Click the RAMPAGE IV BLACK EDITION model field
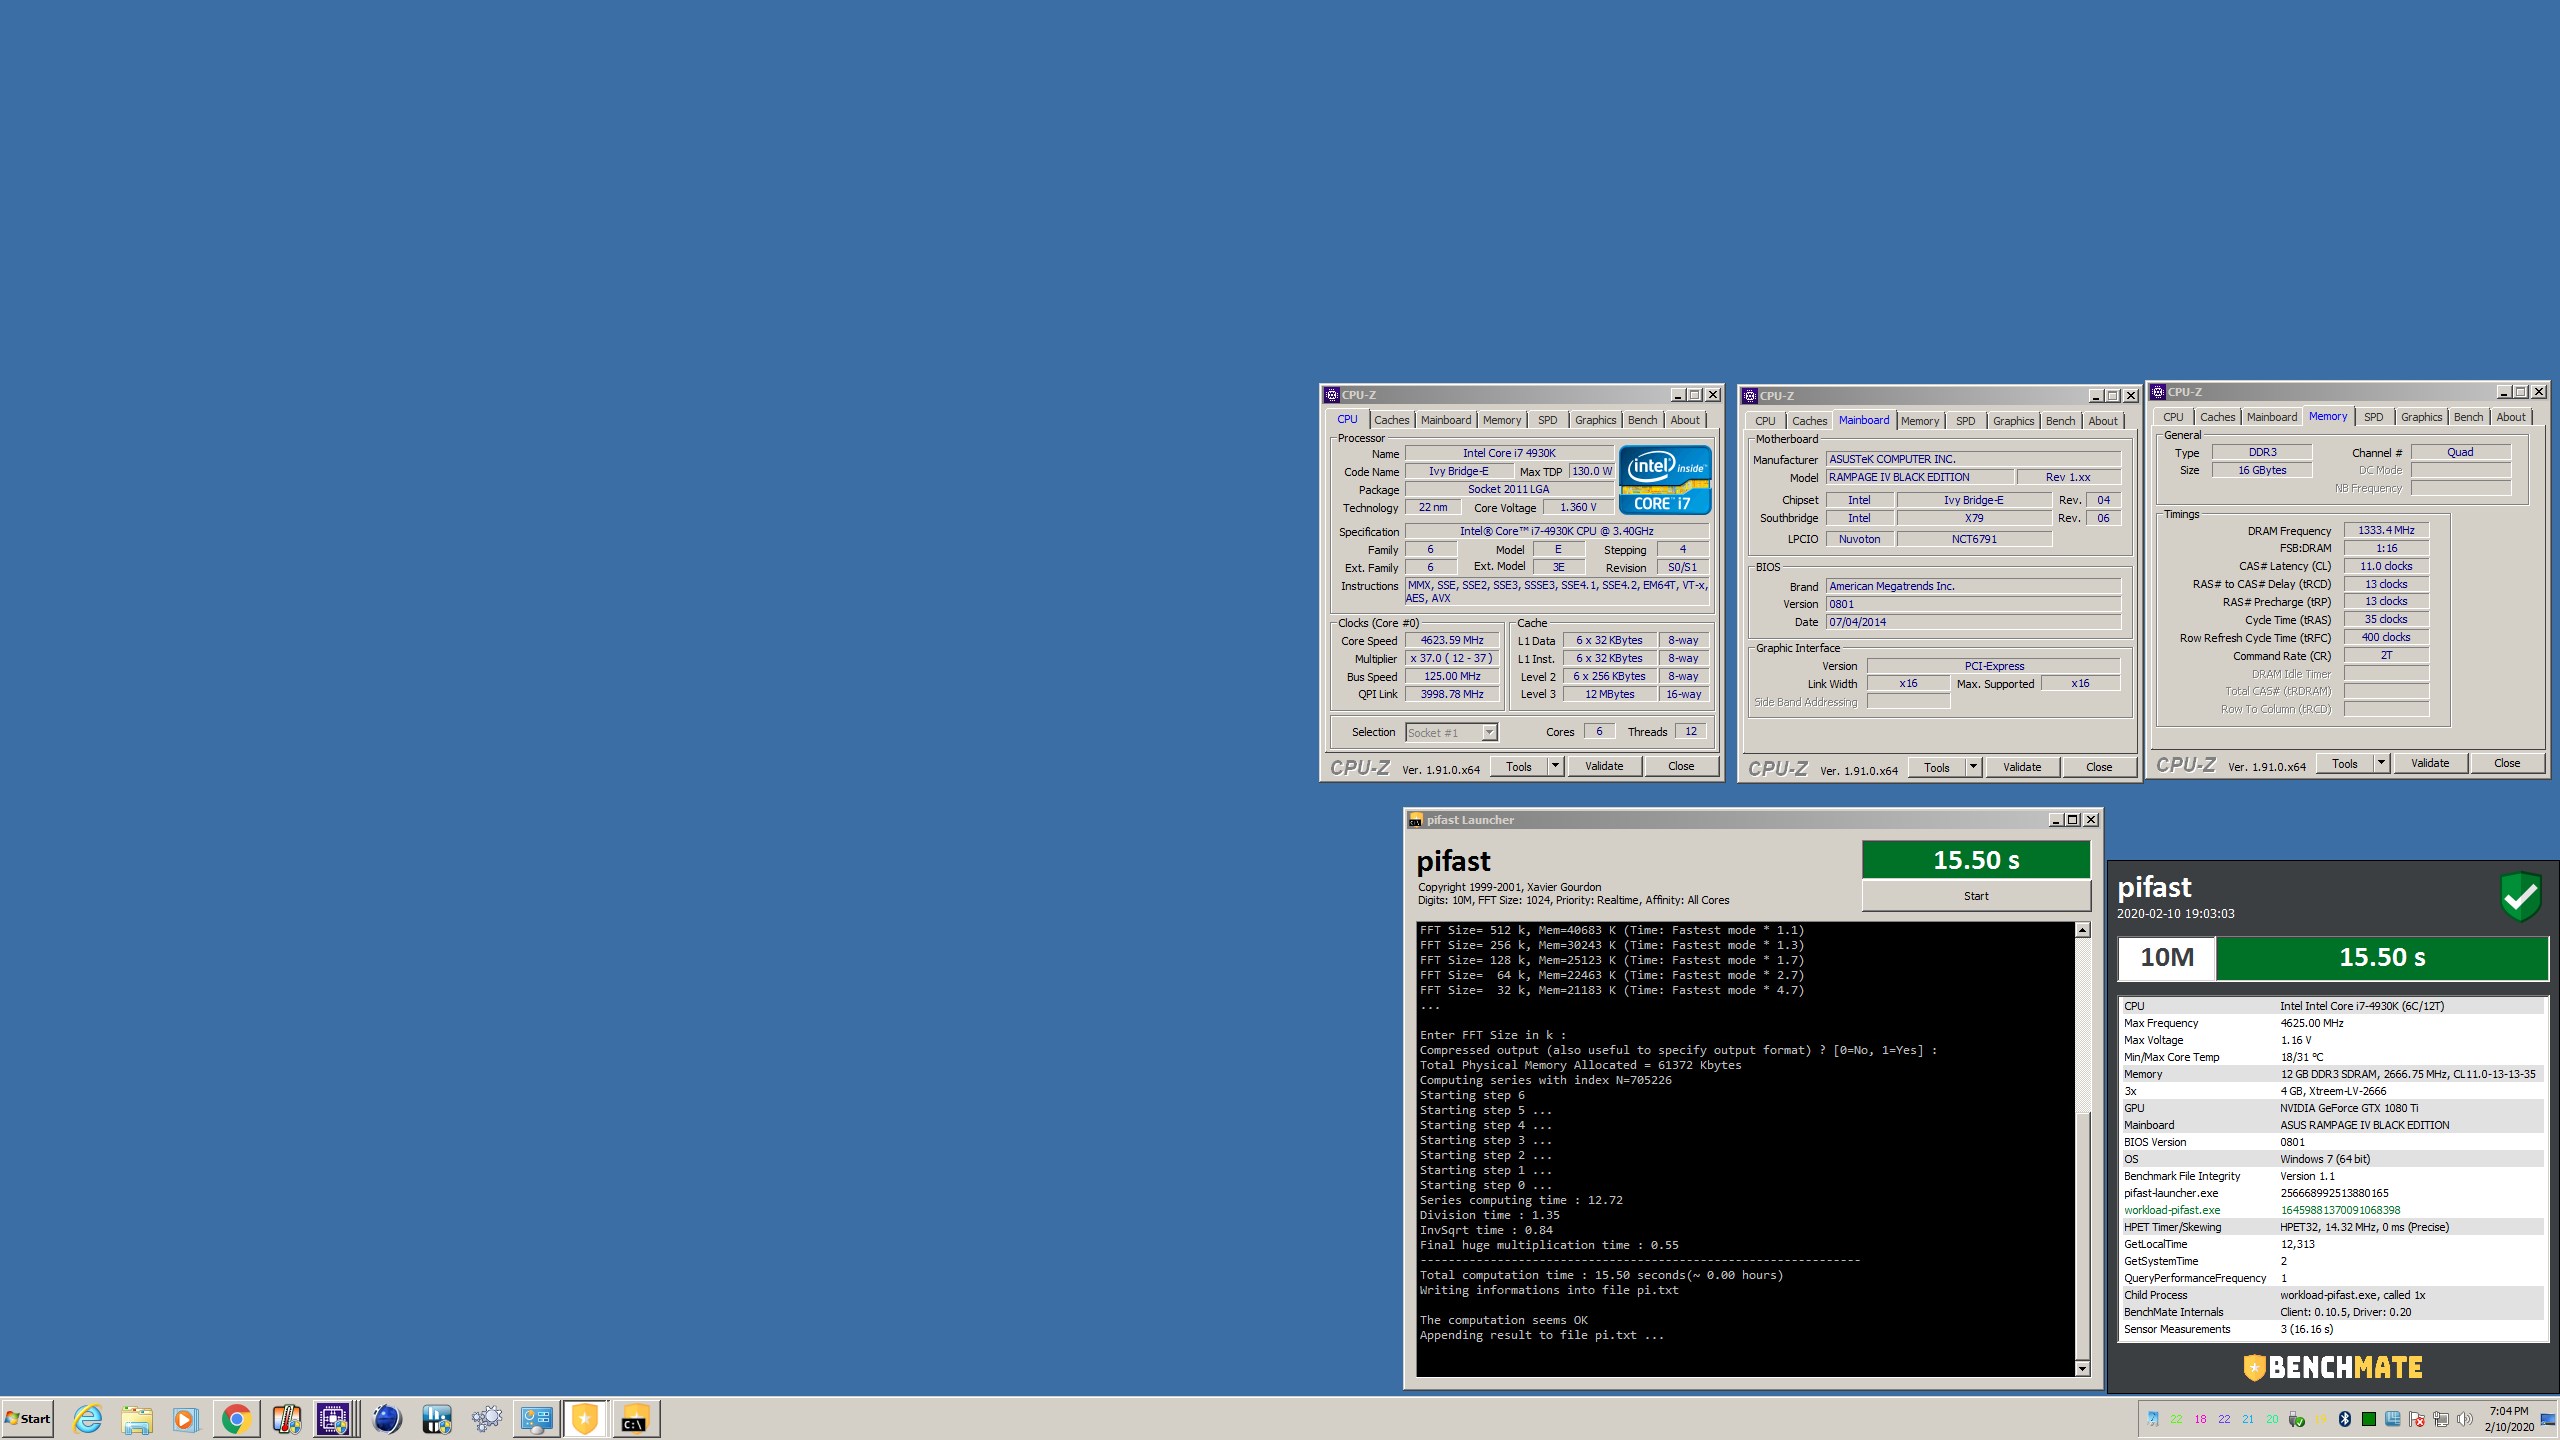The width and height of the screenshot is (2560, 1440). (x=1919, y=478)
